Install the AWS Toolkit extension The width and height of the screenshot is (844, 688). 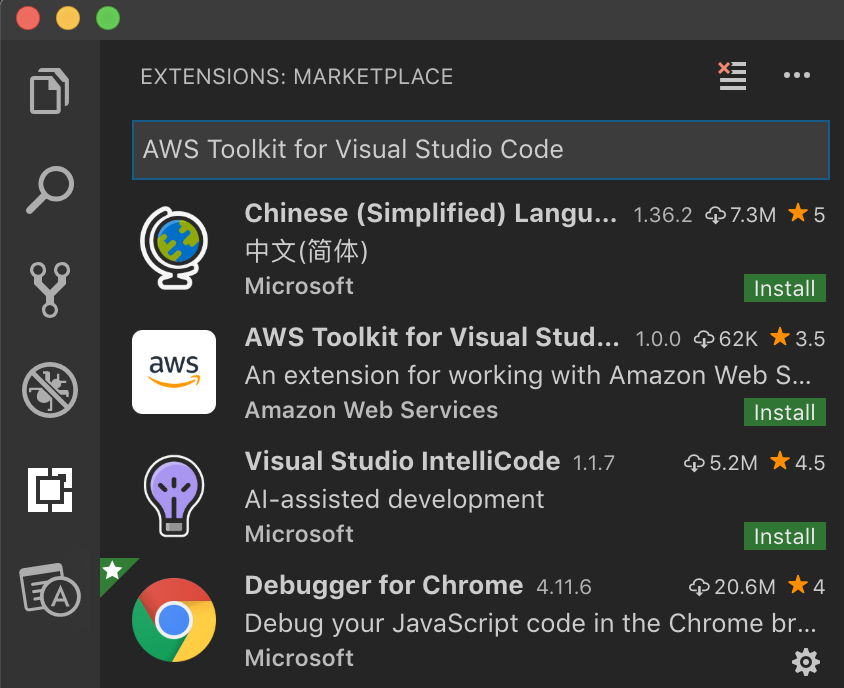784,412
